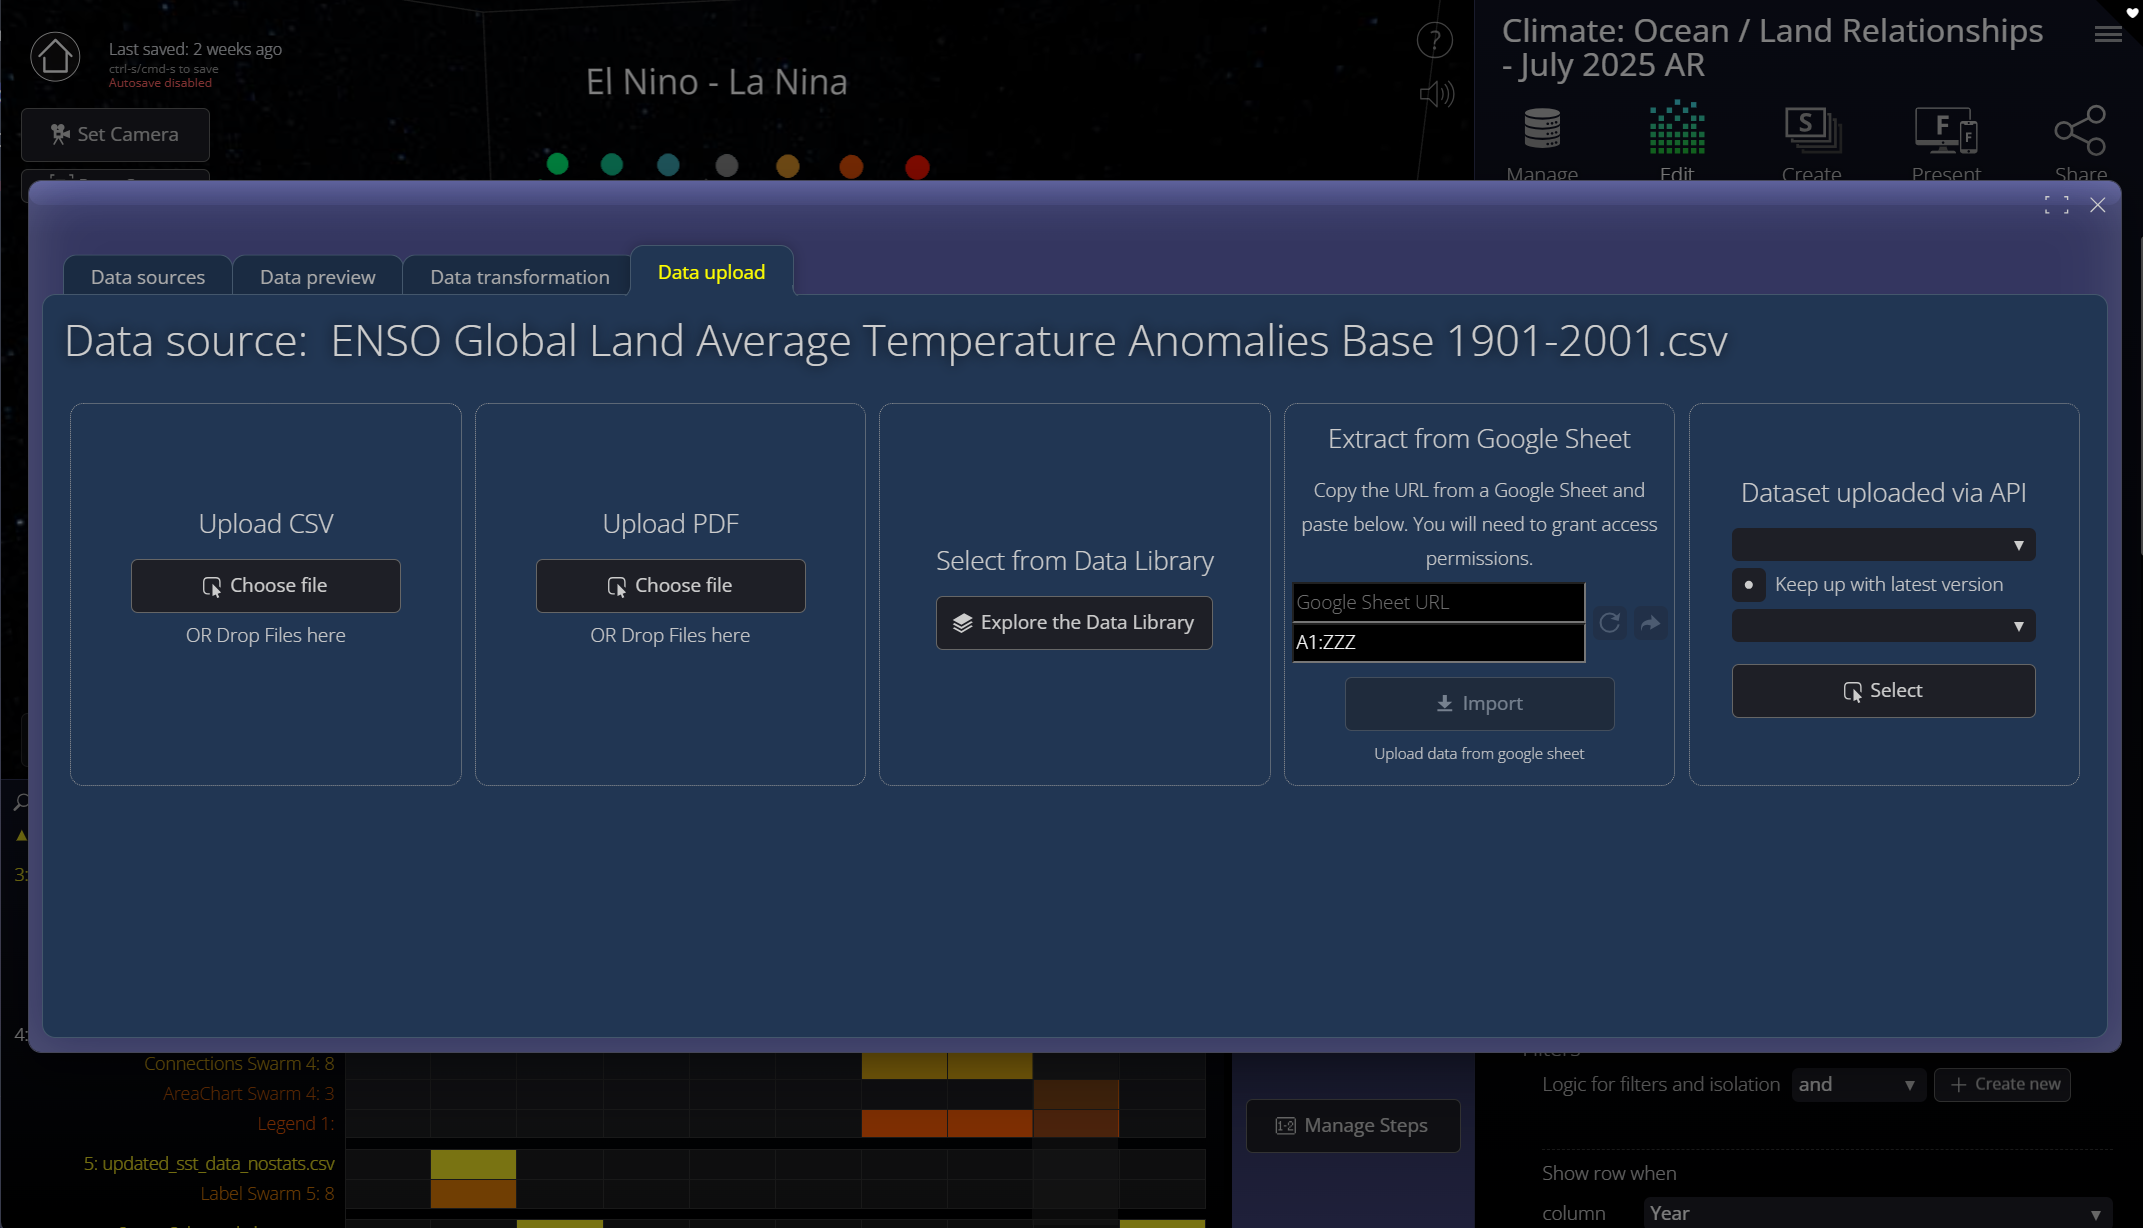Select the Connections Swarm 4: 8 row

pyautogui.click(x=239, y=1064)
